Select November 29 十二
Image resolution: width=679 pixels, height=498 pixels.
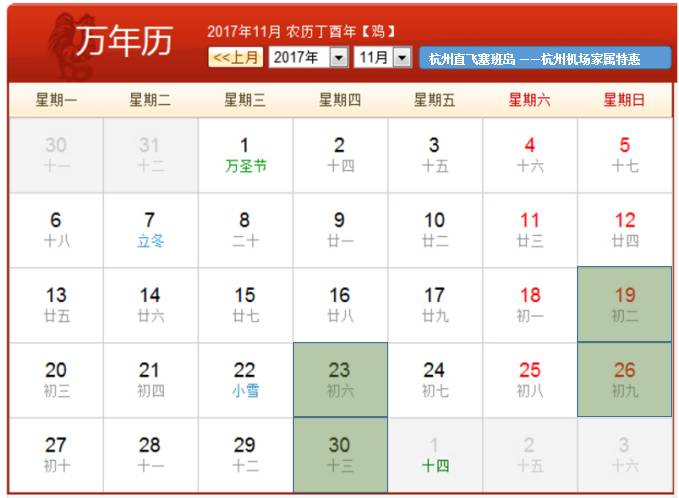[x=246, y=455]
